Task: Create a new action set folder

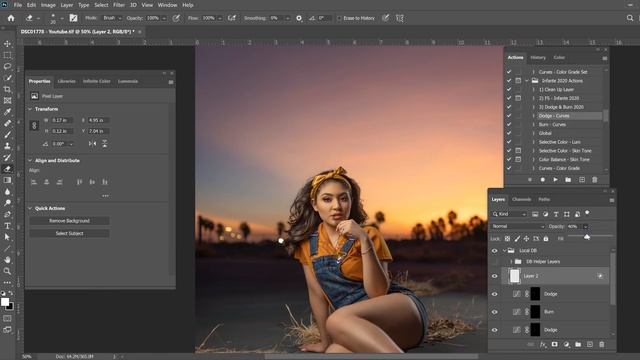Action: point(568,180)
